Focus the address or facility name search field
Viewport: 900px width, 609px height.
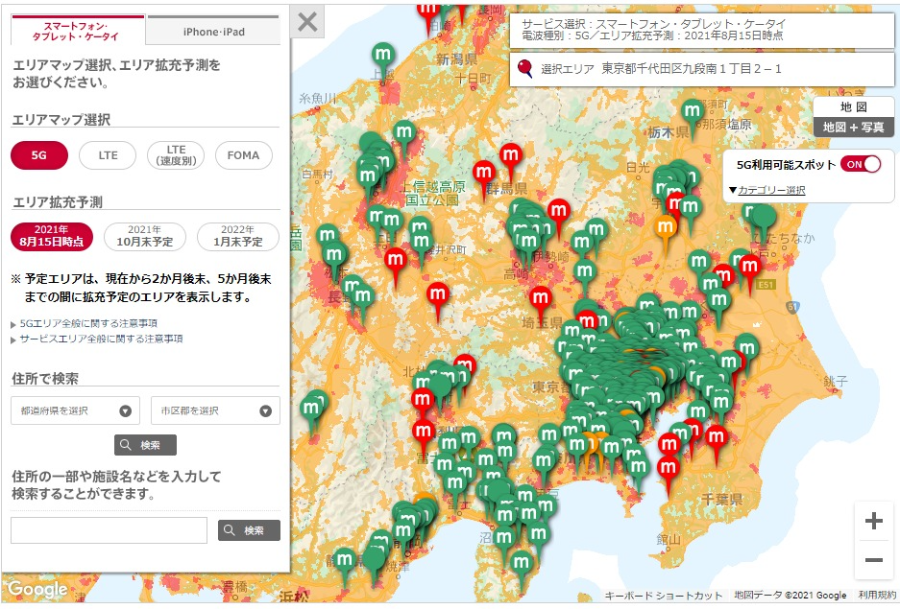pyautogui.click(x=109, y=530)
